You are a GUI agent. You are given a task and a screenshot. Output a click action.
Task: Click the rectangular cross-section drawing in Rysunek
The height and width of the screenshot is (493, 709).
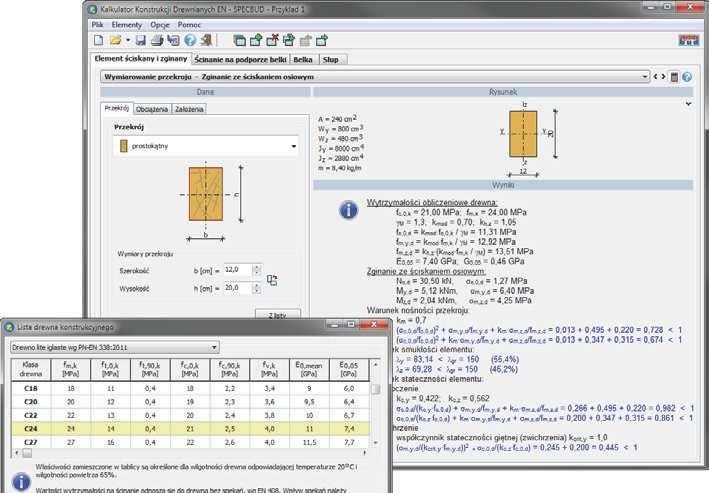[x=523, y=134]
